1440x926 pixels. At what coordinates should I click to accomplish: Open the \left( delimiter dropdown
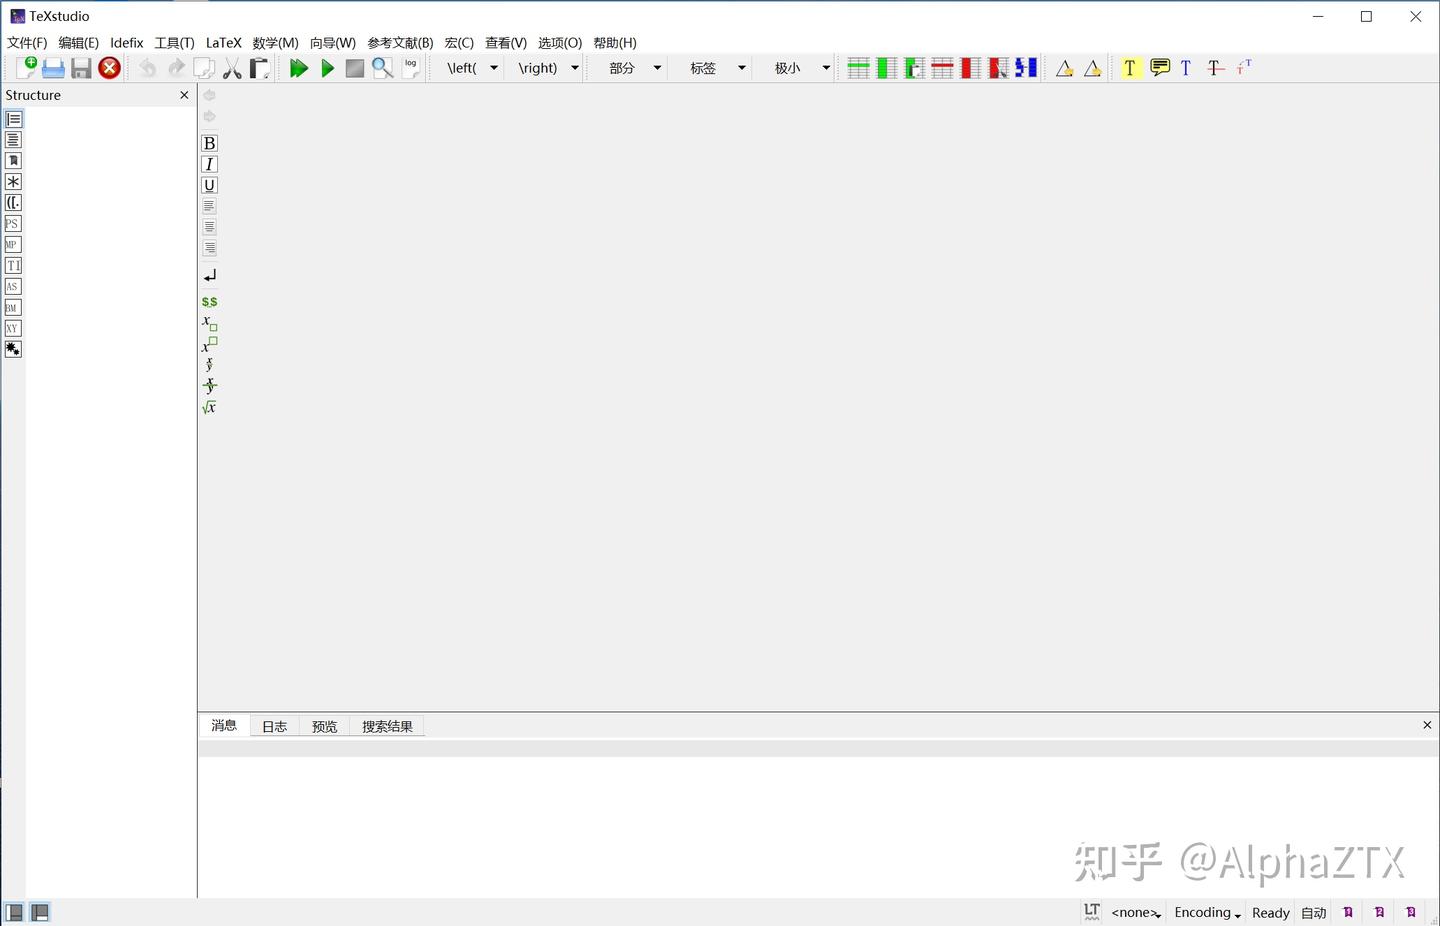493,67
